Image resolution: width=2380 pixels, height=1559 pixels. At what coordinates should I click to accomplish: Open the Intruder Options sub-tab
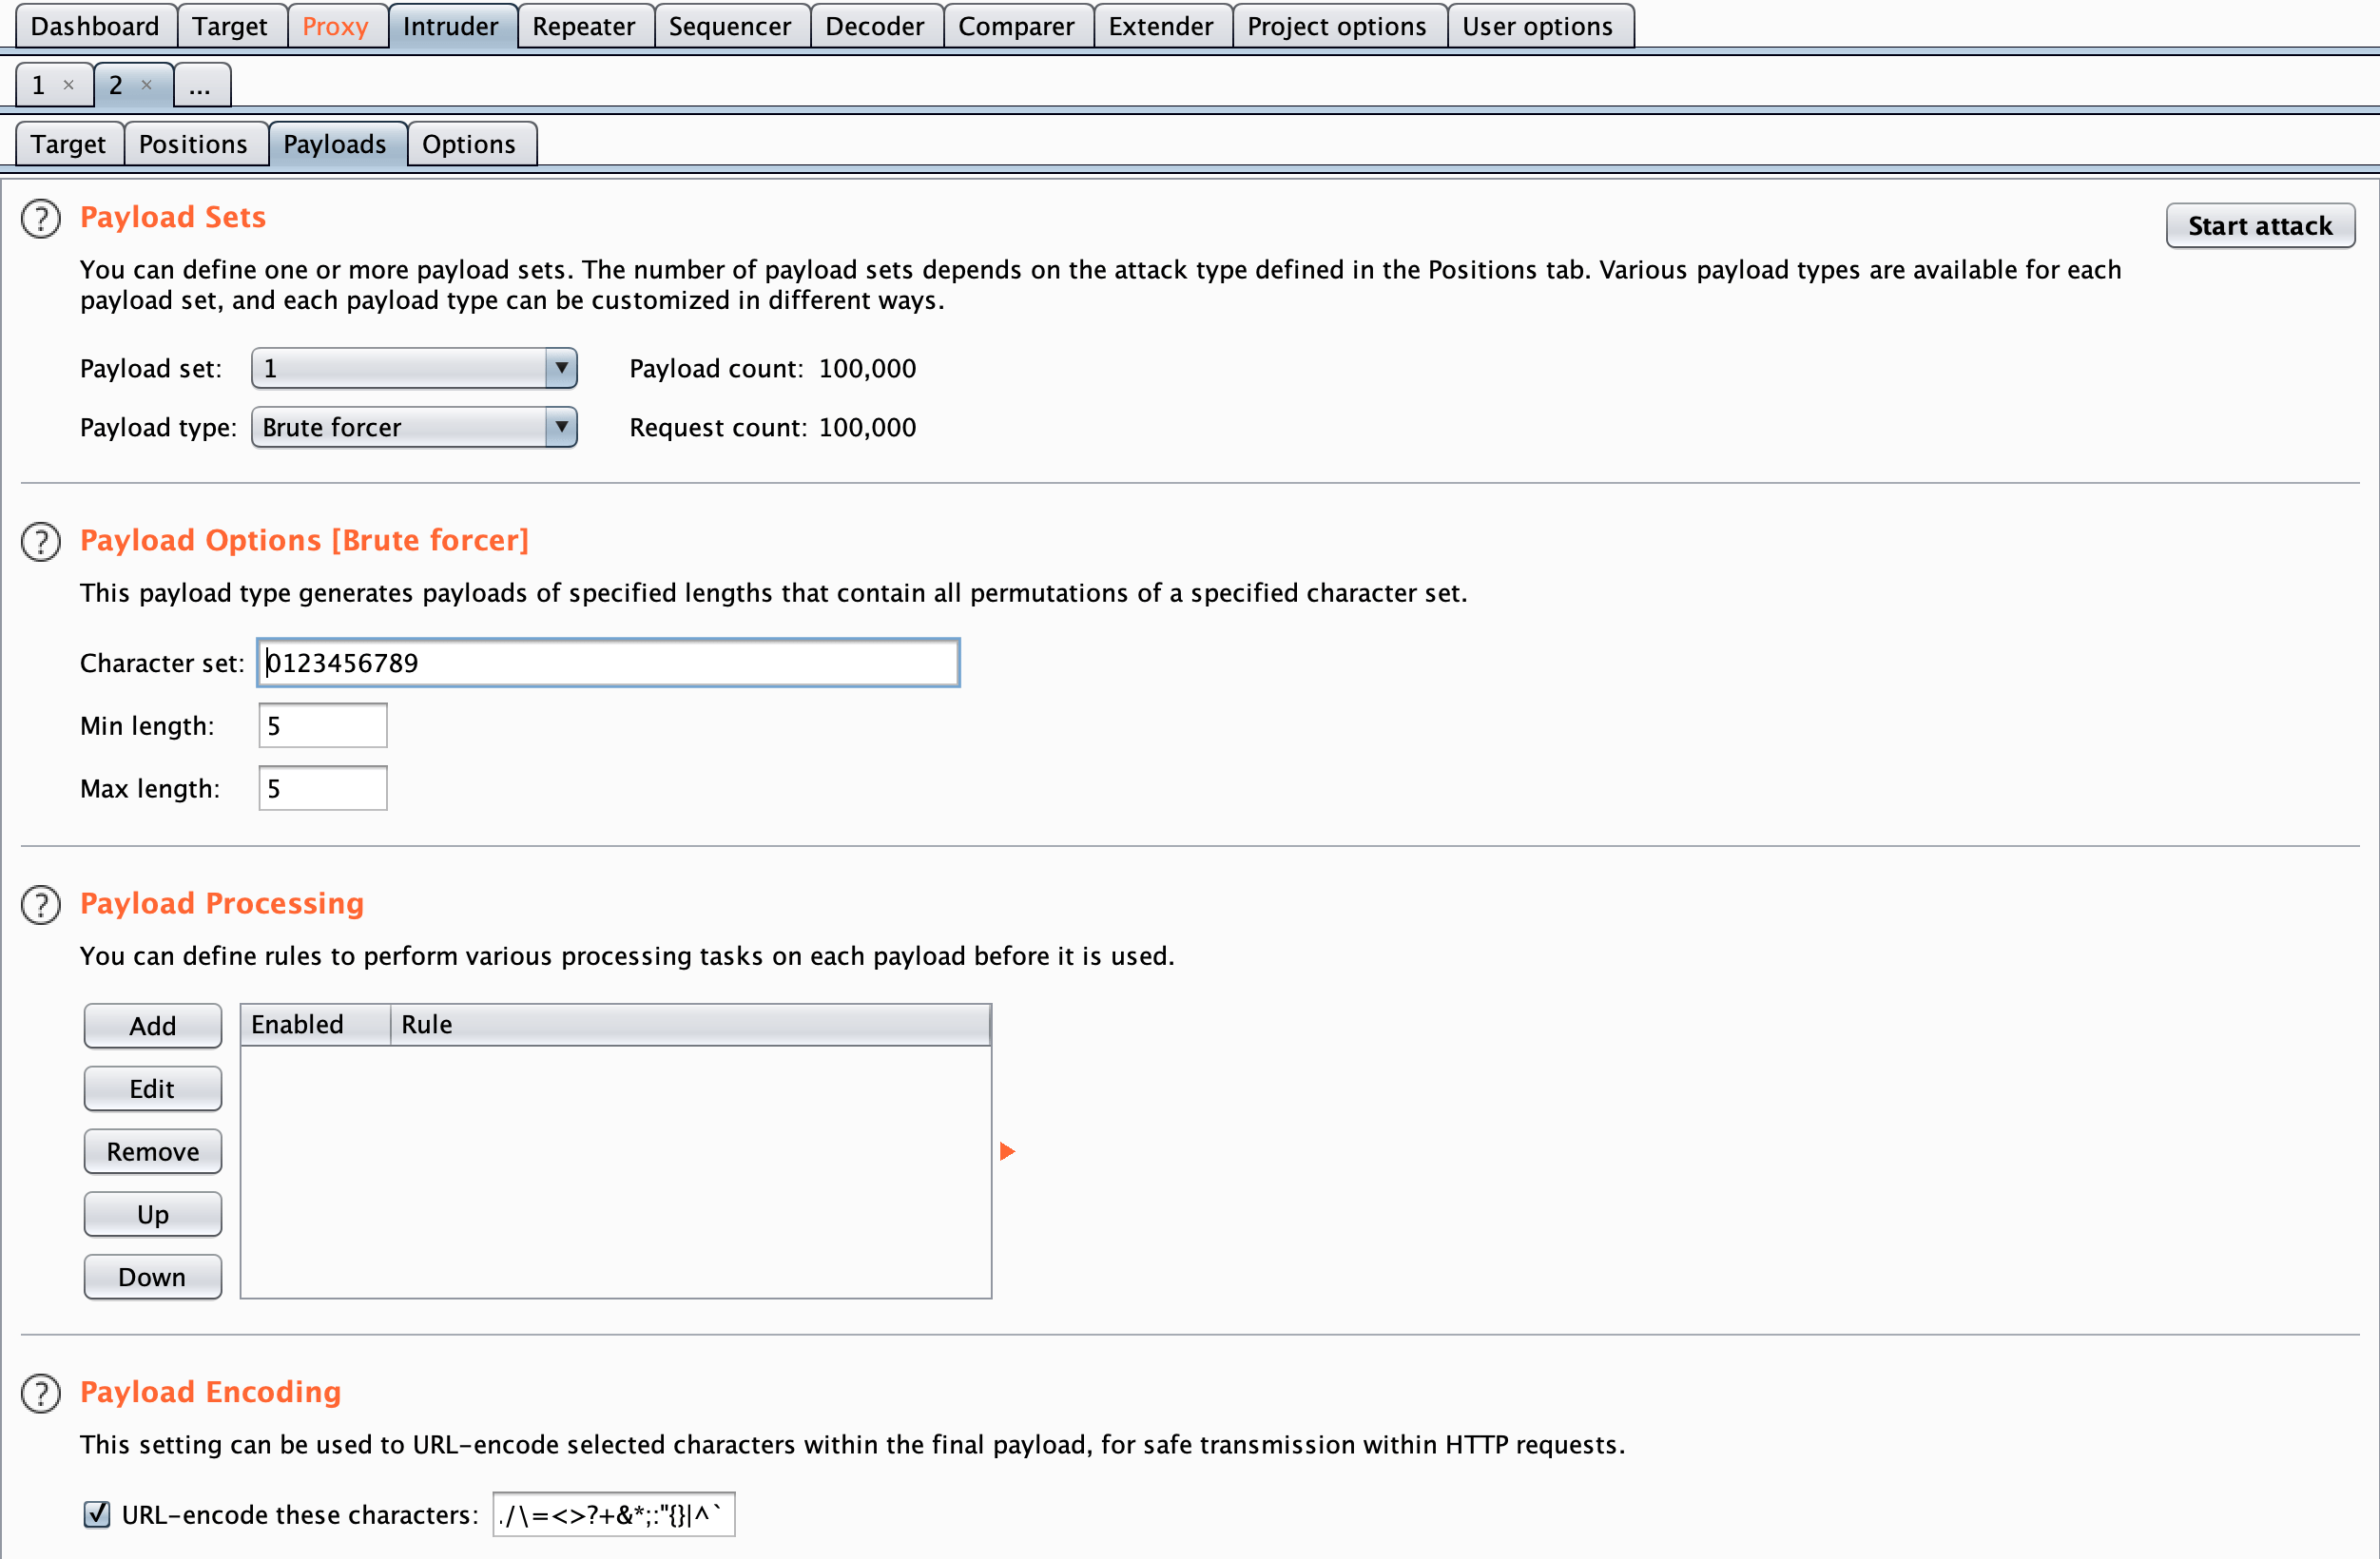click(x=470, y=144)
